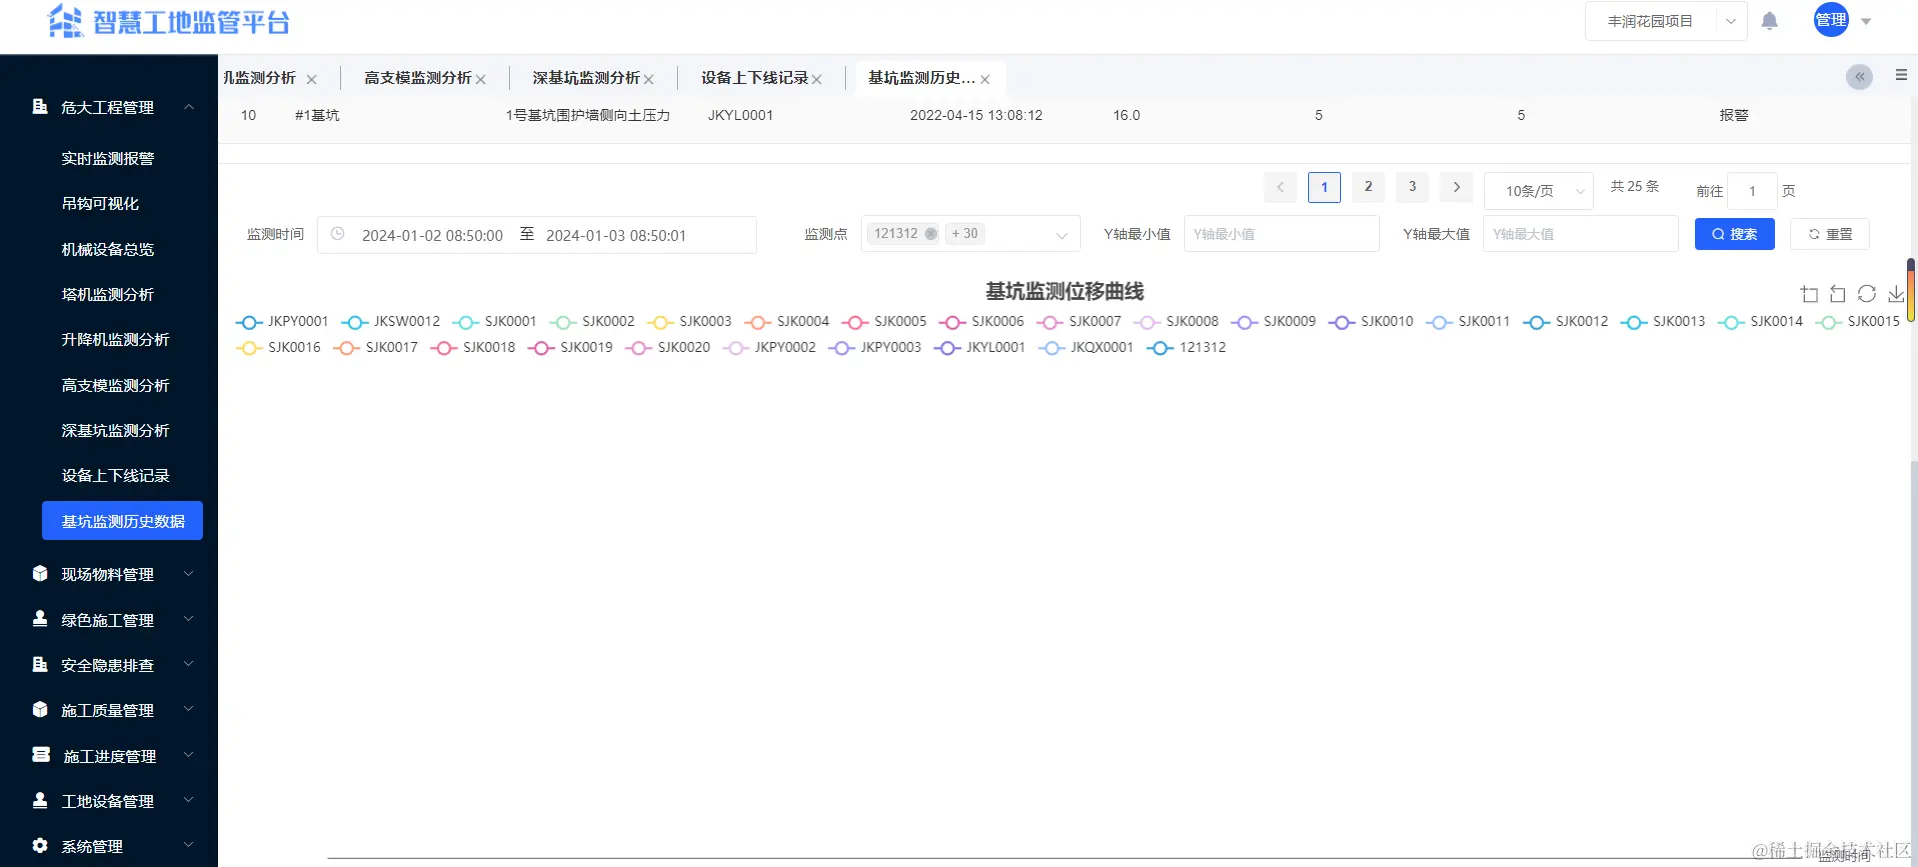Go to the previous page with the arrow

click(x=1280, y=187)
